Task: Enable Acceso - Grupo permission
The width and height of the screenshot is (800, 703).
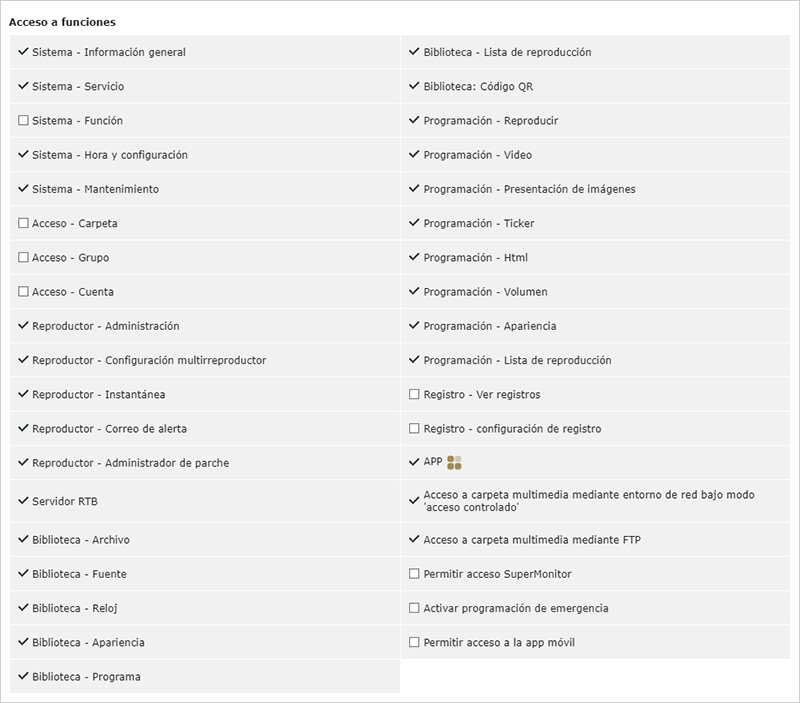Action: point(23,257)
